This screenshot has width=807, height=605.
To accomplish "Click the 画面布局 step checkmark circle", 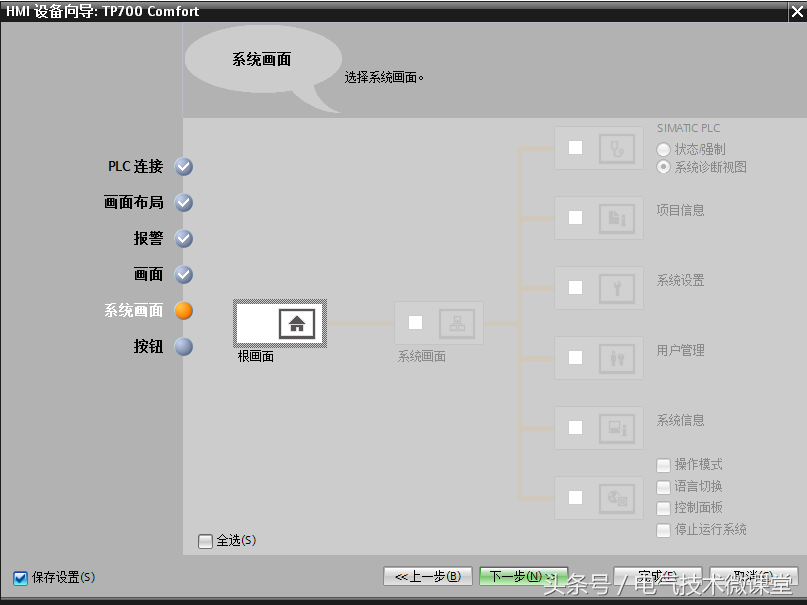I will coord(184,203).
